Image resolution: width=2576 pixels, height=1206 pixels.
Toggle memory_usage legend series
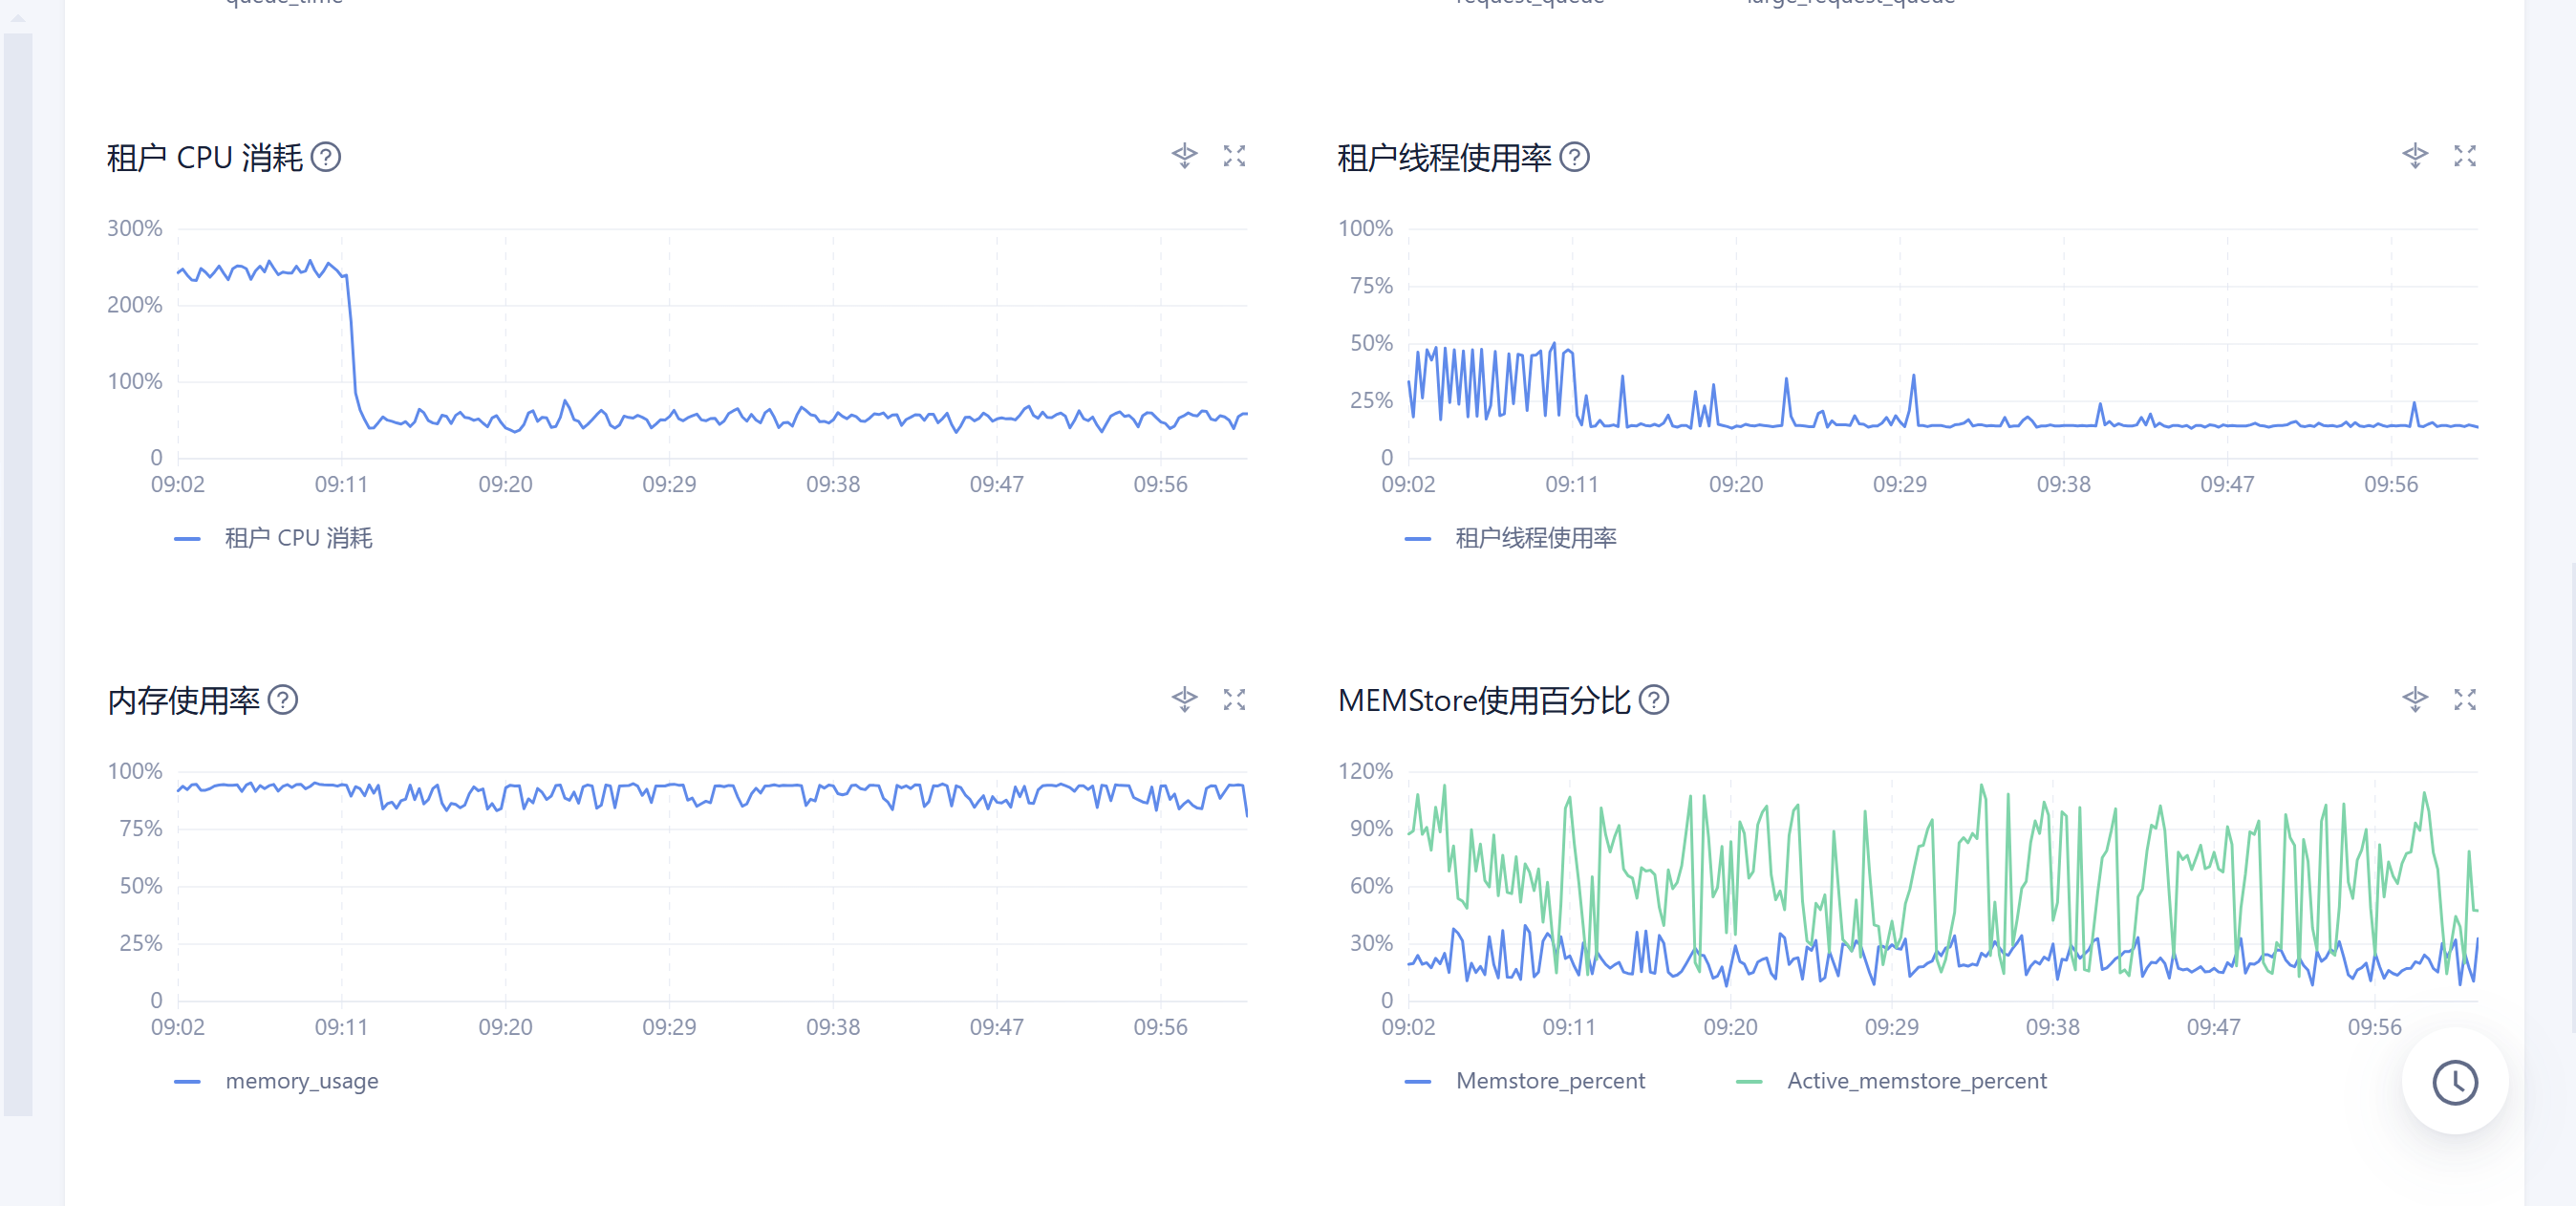301,1081
